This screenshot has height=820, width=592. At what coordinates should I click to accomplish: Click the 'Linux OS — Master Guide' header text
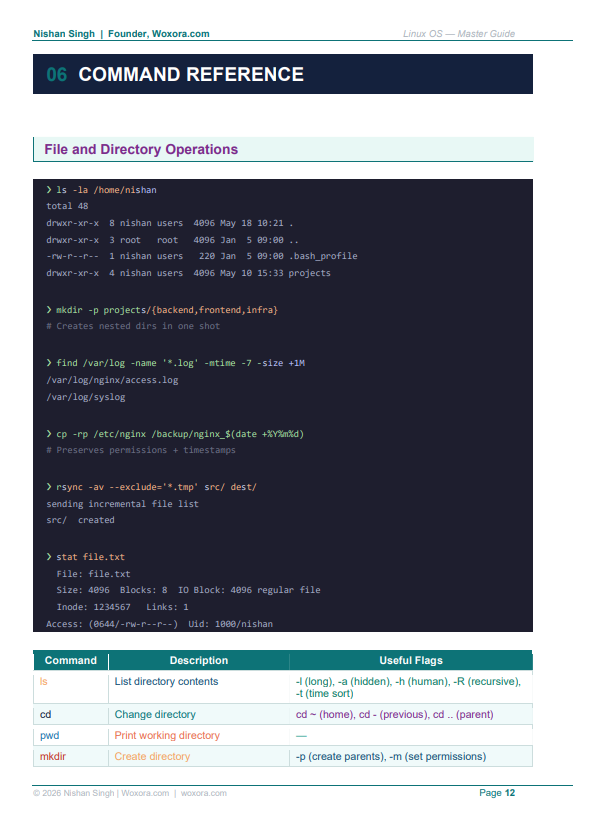(x=459, y=34)
